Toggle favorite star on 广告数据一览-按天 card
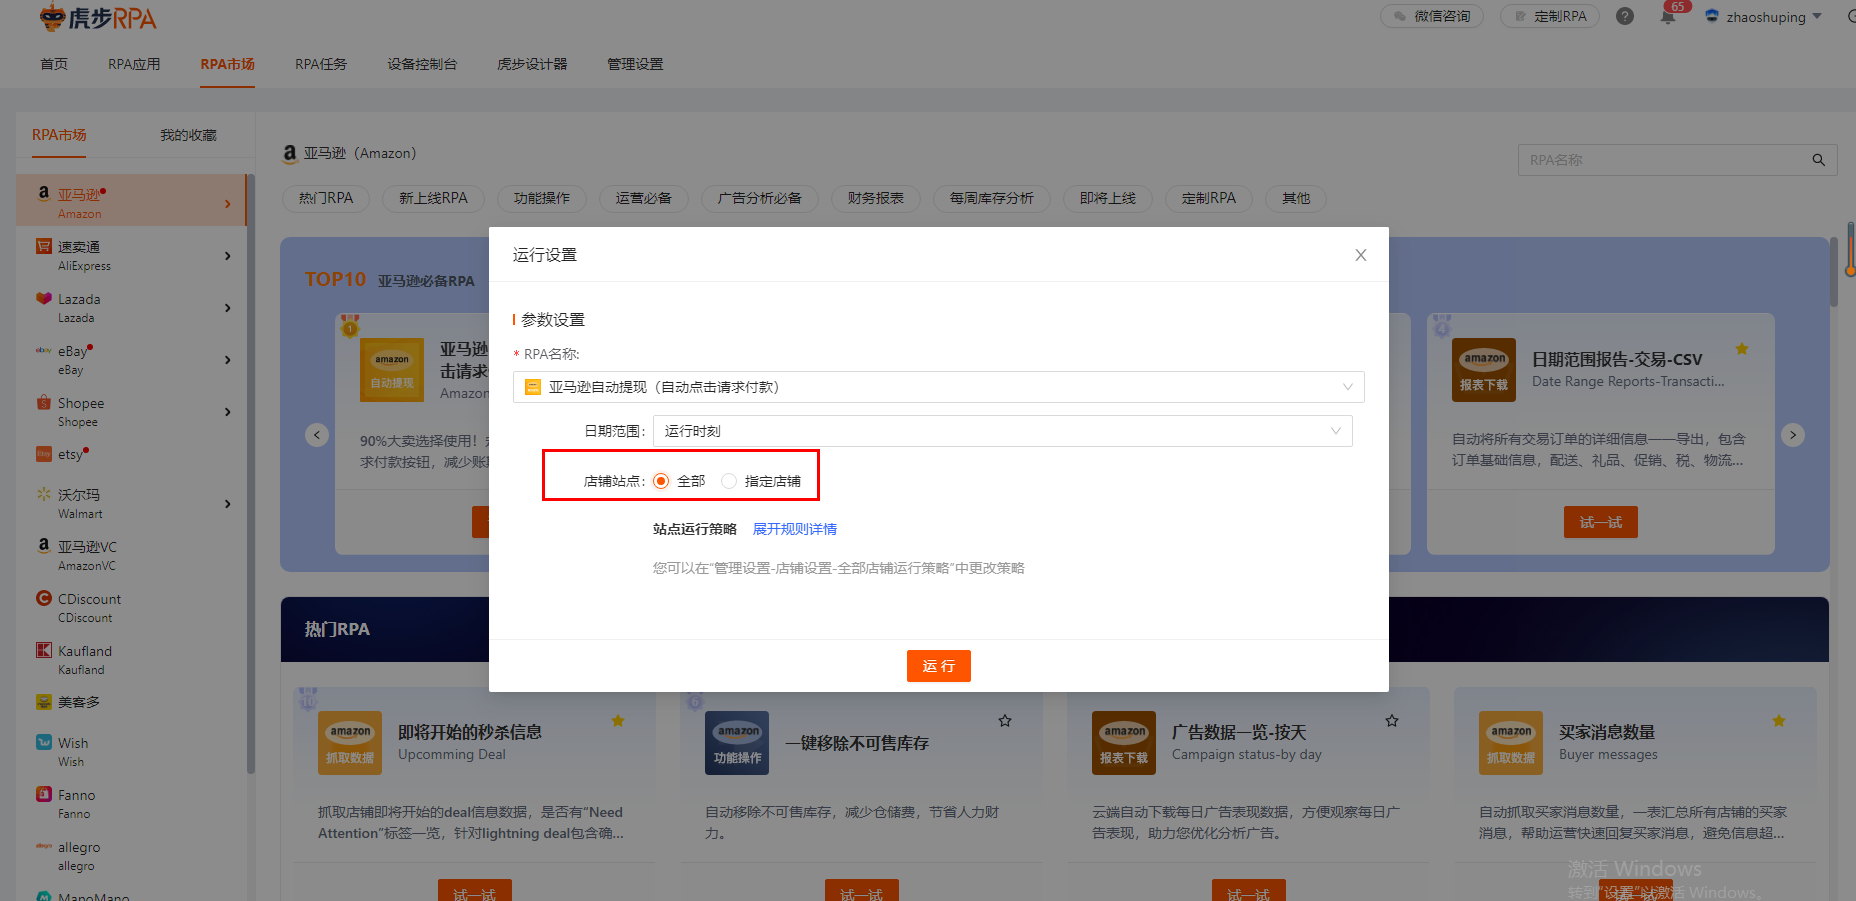The height and width of the screenshot is (901, 1856). 1392,721
